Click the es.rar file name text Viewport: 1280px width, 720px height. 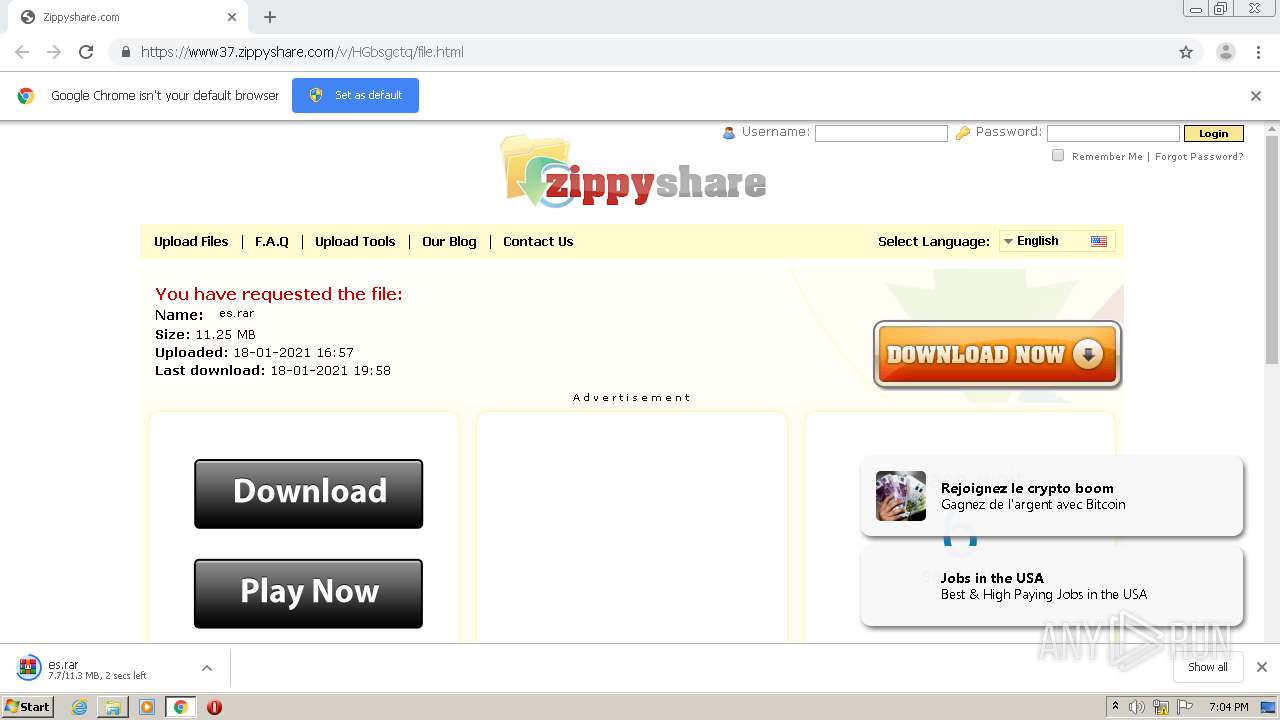coord(237,313)
